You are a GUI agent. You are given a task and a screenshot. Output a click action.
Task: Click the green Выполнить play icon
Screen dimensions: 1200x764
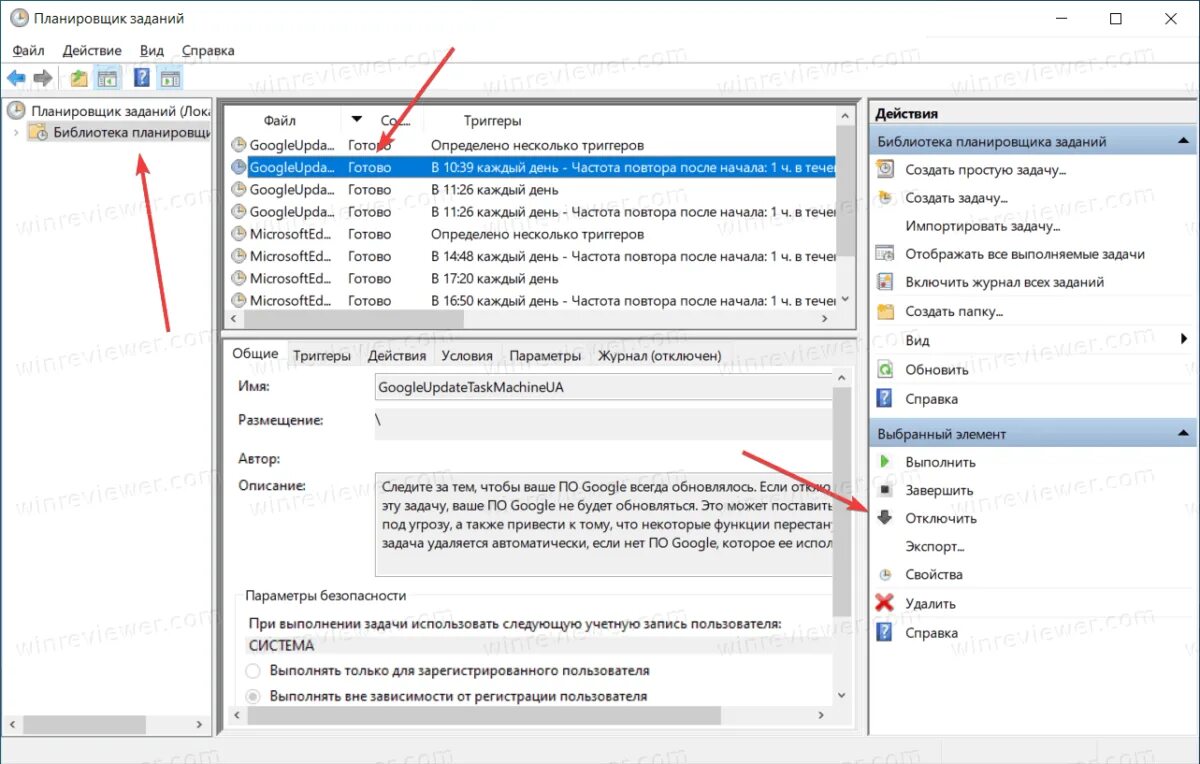(x=885, y=462)
